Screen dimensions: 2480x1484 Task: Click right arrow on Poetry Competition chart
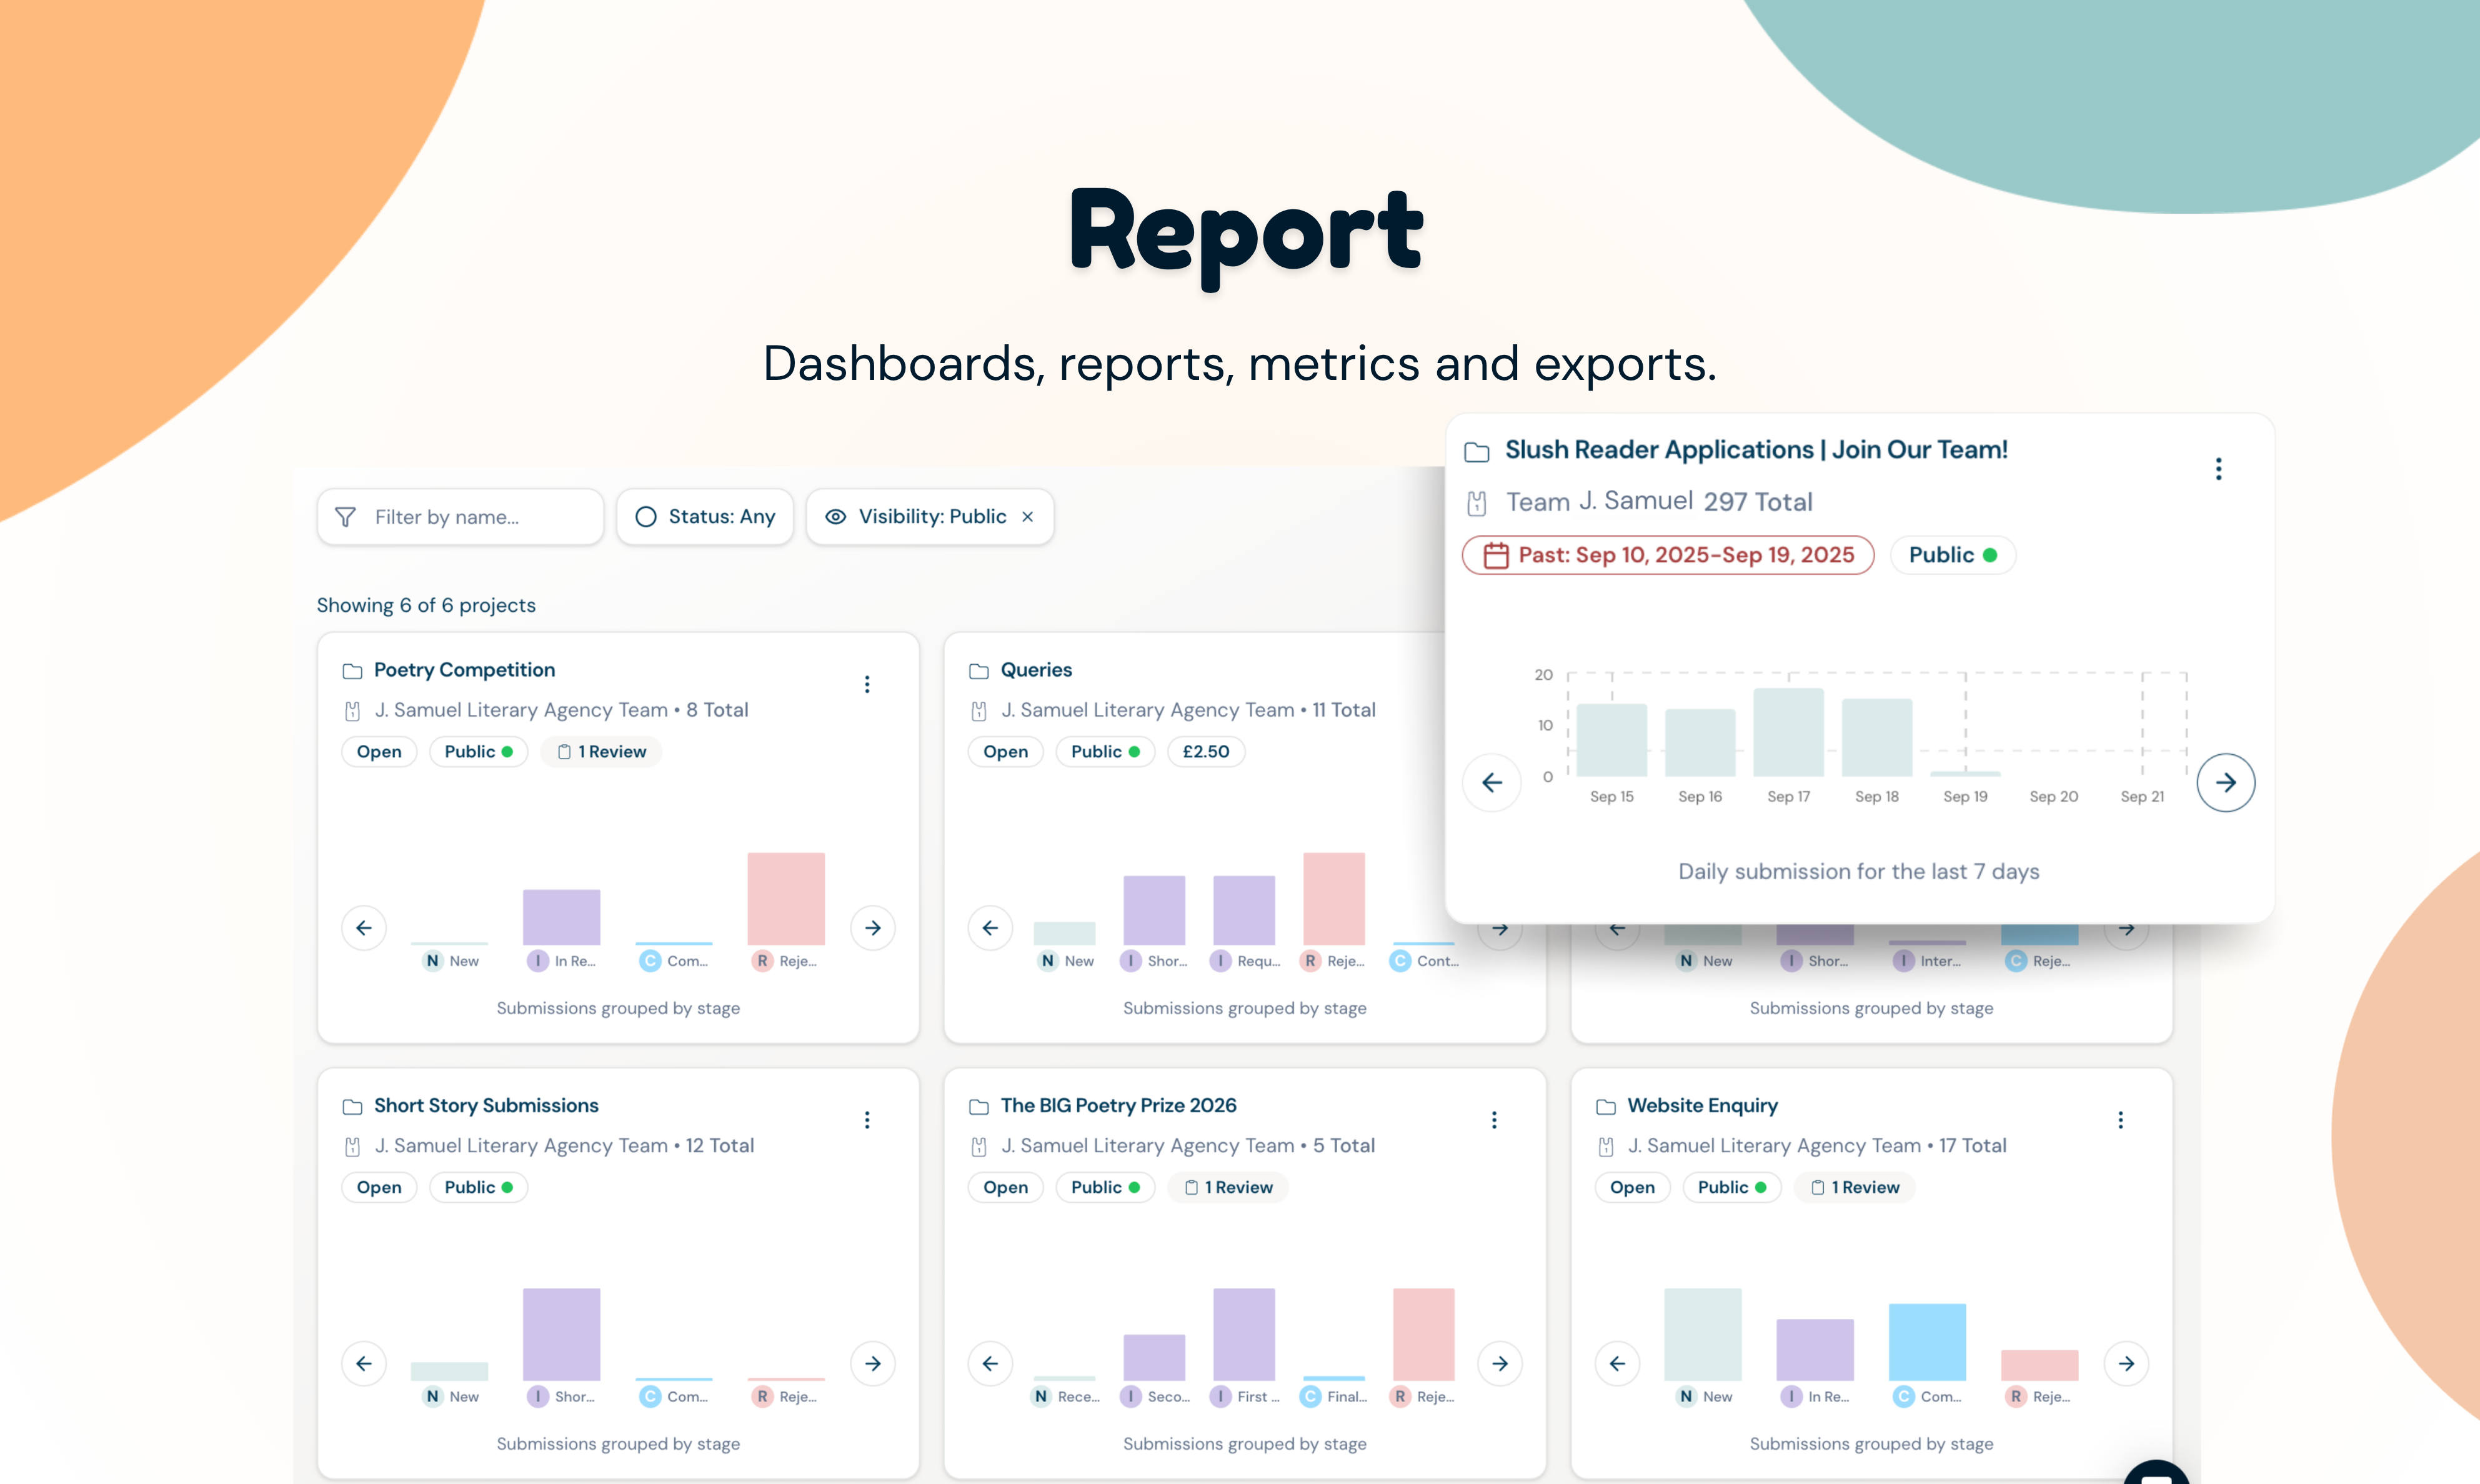pos(873,928)
